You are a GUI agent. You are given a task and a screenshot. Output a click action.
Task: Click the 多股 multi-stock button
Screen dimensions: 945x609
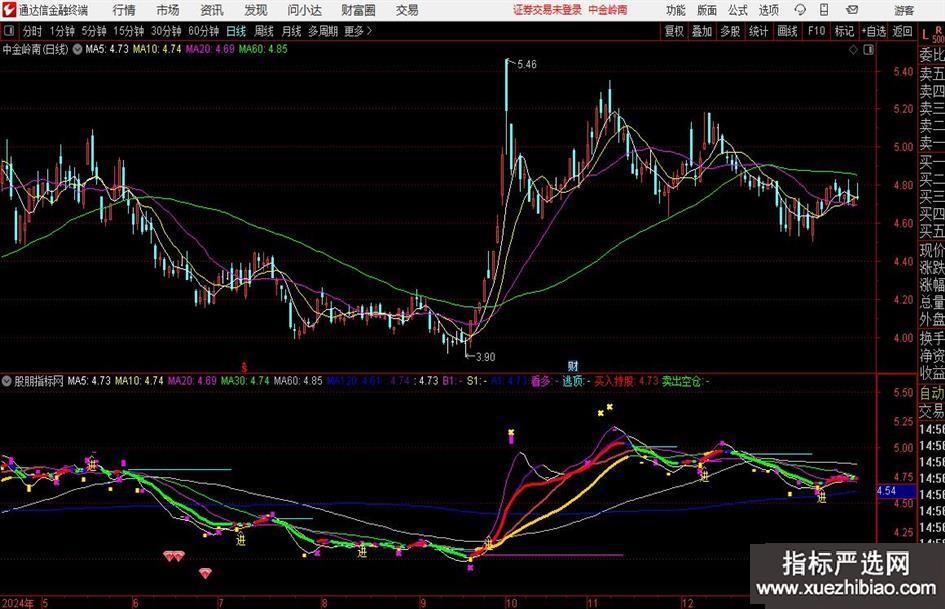pyautogui.click(x=730, y=31)
